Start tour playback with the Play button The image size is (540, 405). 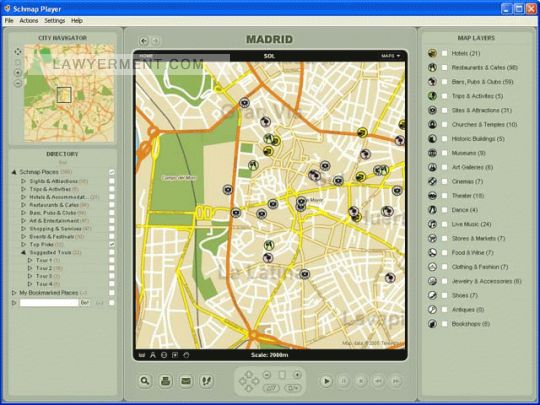326,381
